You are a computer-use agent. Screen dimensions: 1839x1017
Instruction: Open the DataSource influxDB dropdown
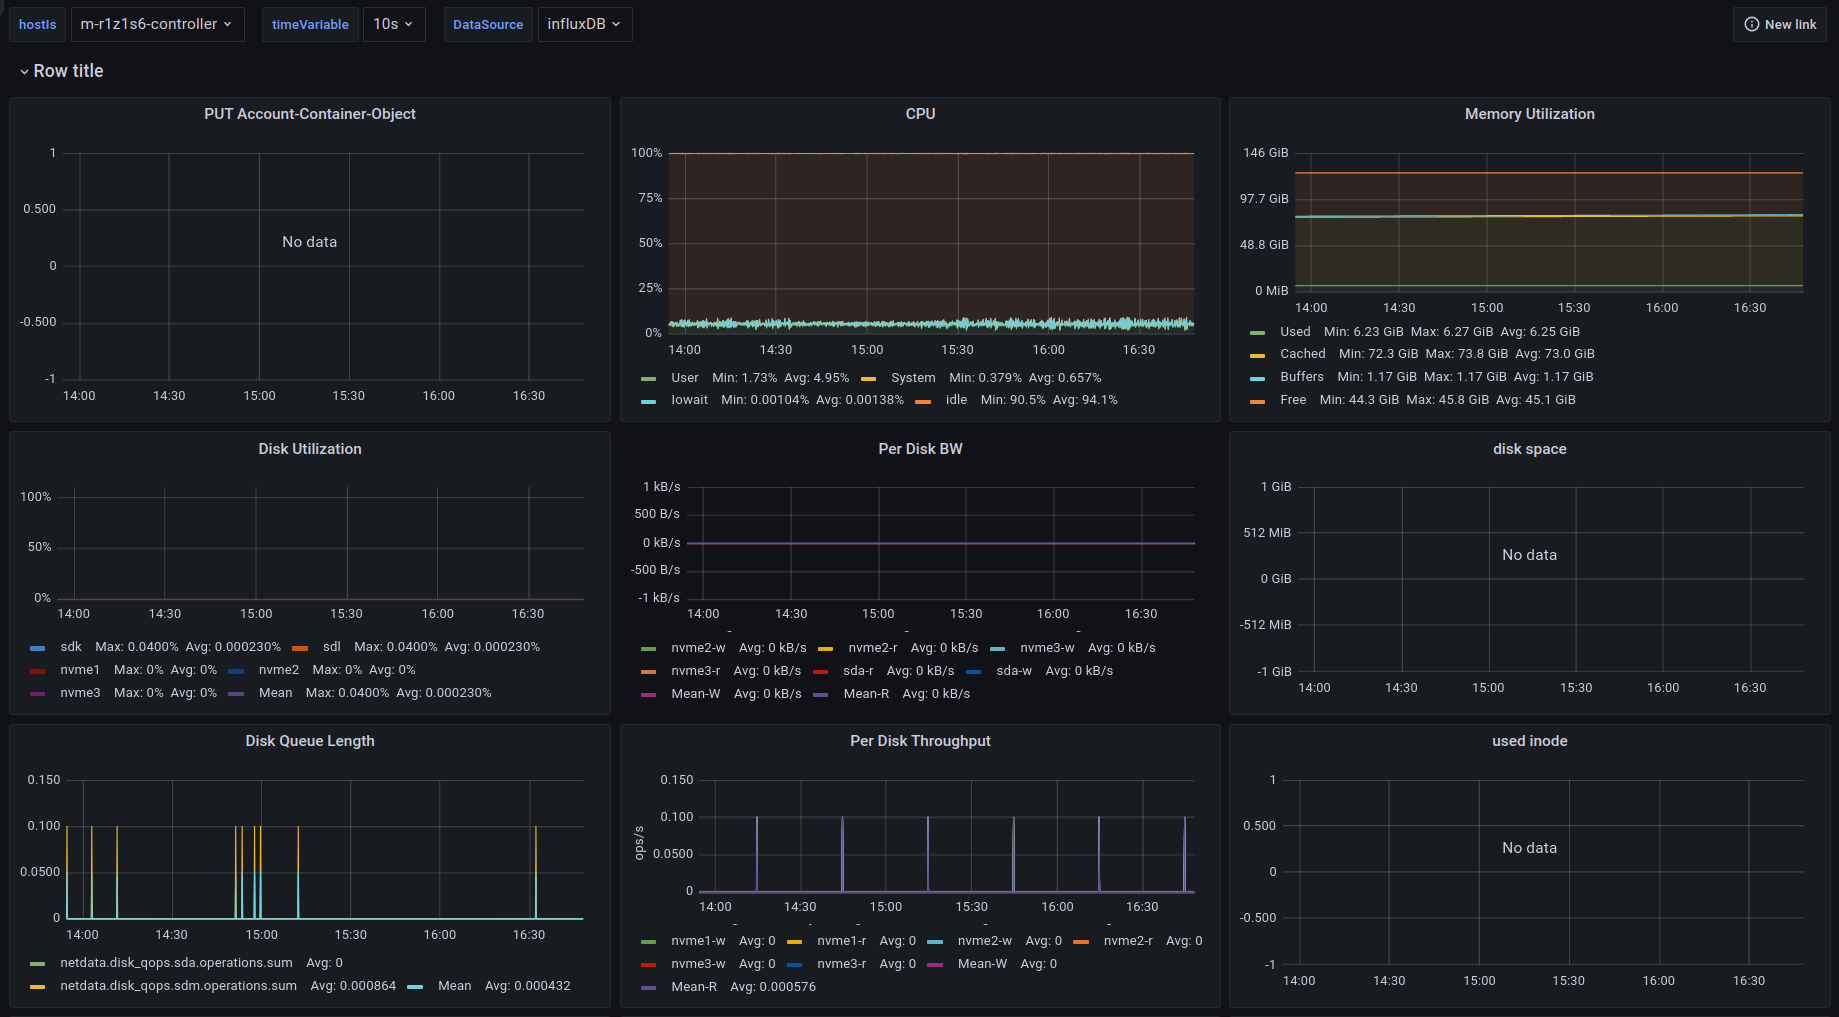coord(584,24)
